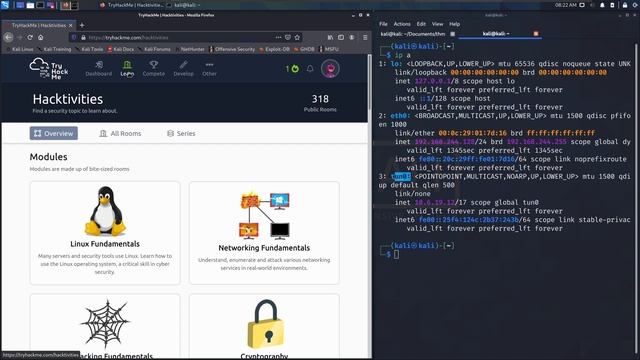Image resolution: width=640 pixels, height=360 pixels.
Task: Save page to Pocket icon
Action: 288,37
